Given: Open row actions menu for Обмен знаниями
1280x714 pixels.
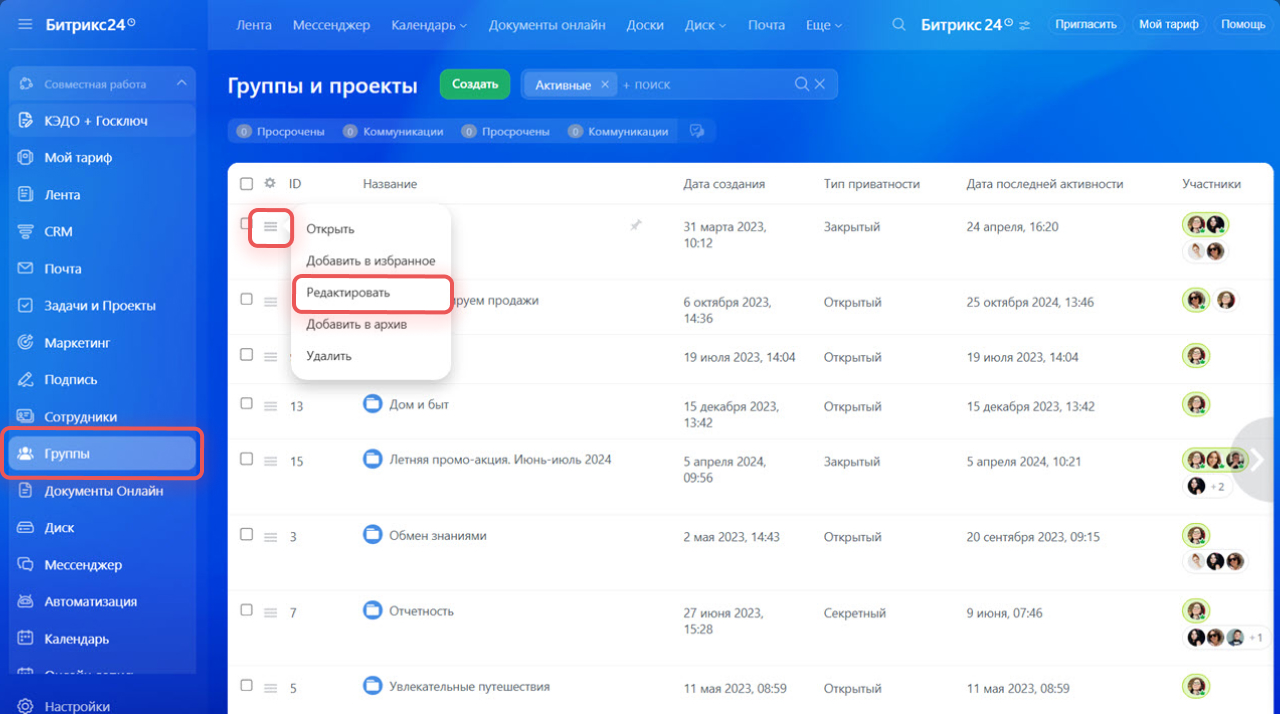Looking at the screenshot, I should click(270, 537).
